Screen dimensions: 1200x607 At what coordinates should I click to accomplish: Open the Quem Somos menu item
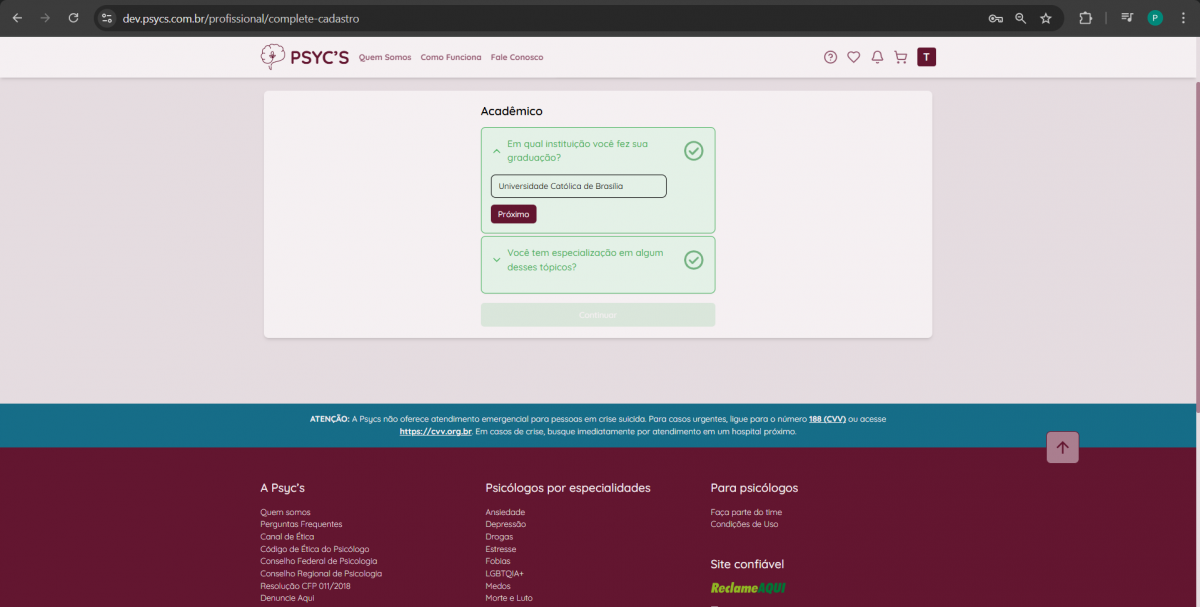point(385,57)
